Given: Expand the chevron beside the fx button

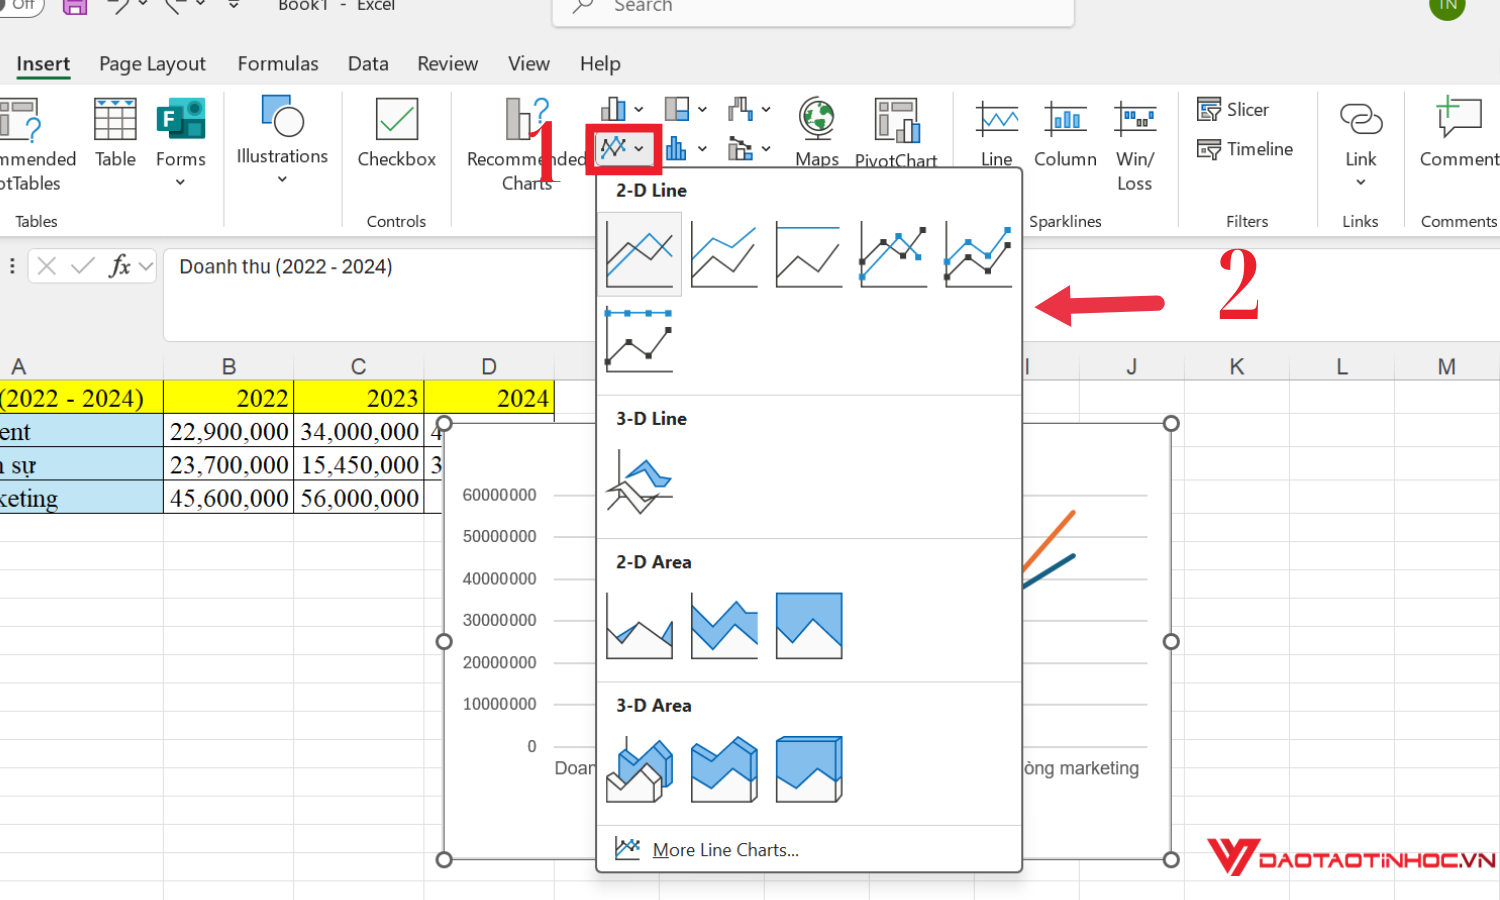Looking at the screenshot, I should [x=146, y=266].
